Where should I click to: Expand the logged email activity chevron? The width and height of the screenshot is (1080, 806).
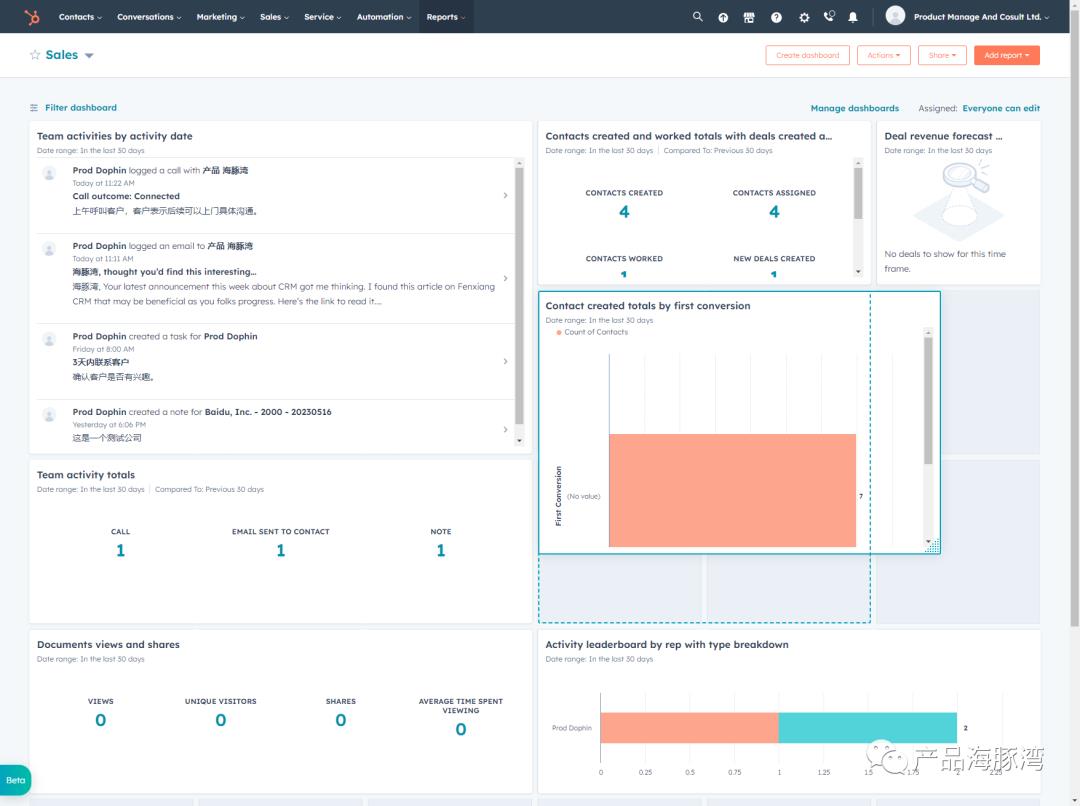[x=506, y=278]
